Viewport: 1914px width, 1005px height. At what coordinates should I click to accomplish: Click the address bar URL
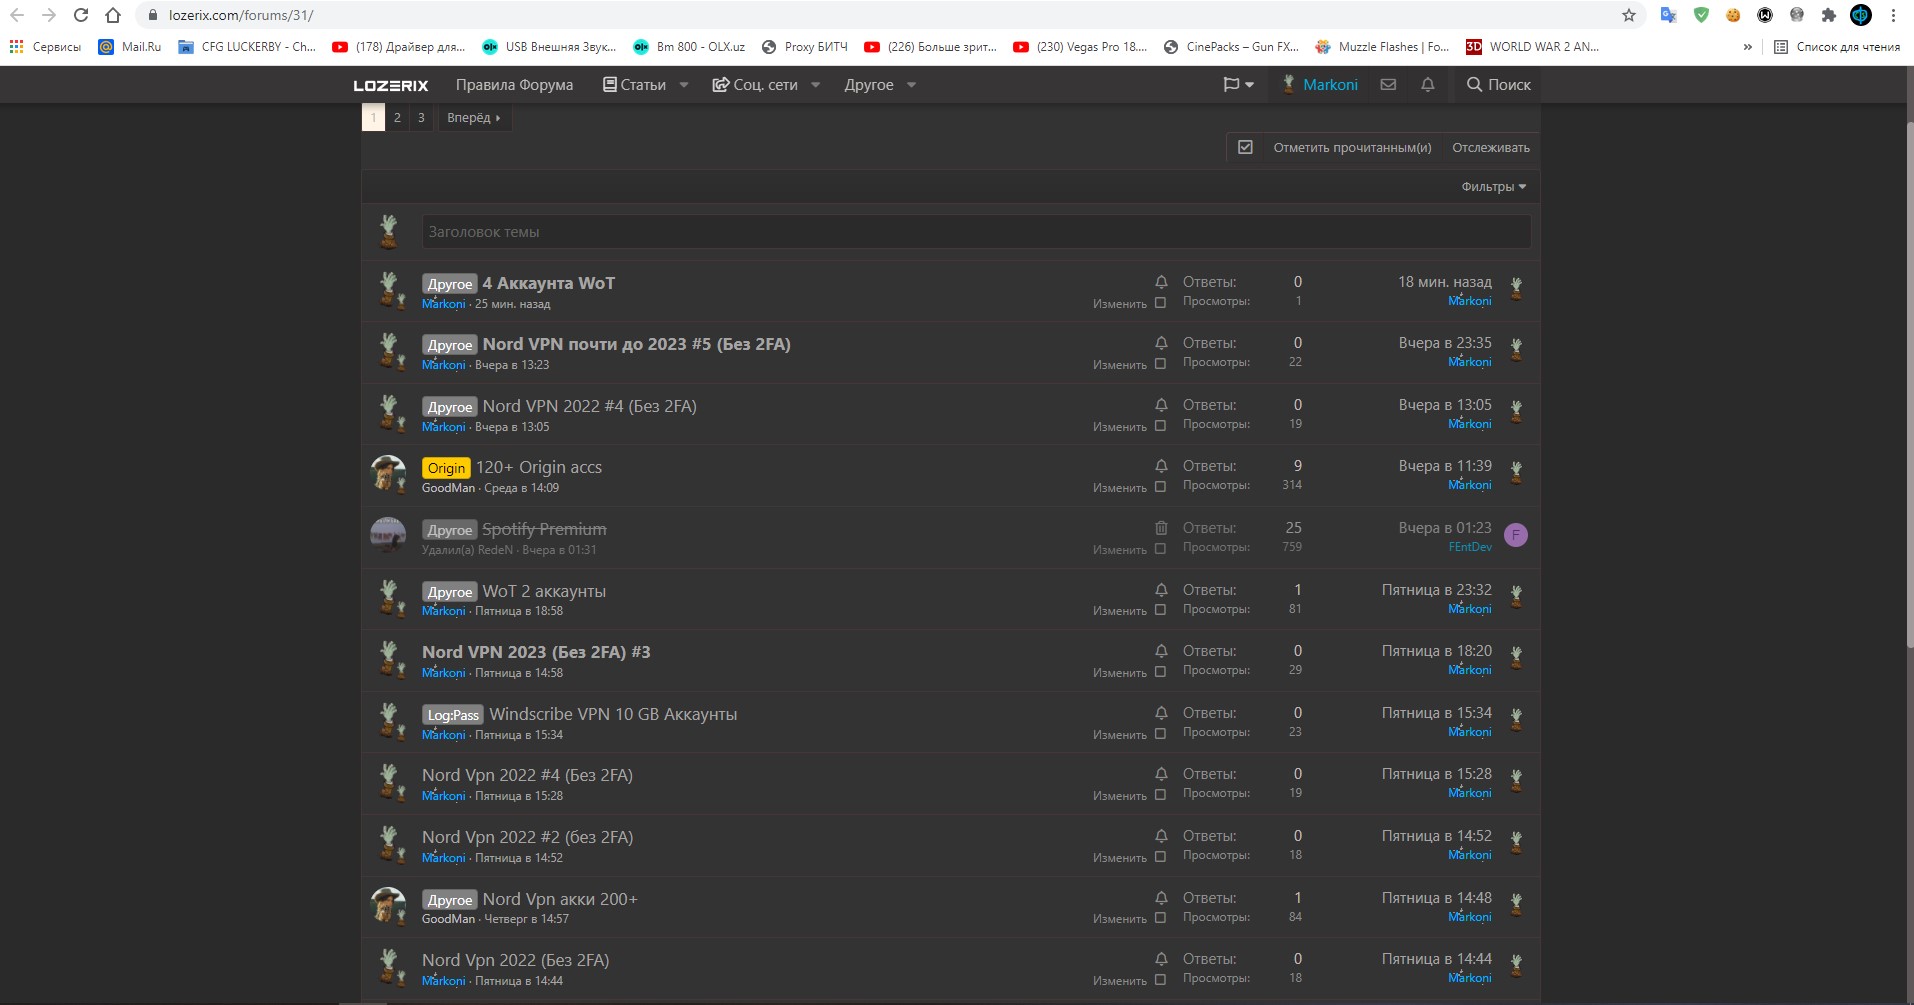point(241,15)
